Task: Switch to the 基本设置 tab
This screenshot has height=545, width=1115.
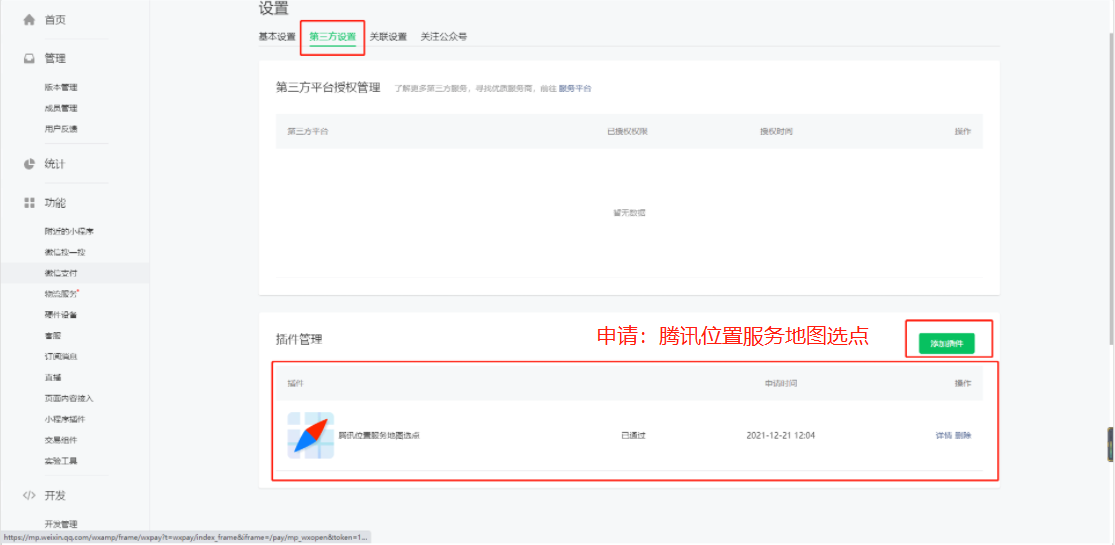Action: pos(277,37)
